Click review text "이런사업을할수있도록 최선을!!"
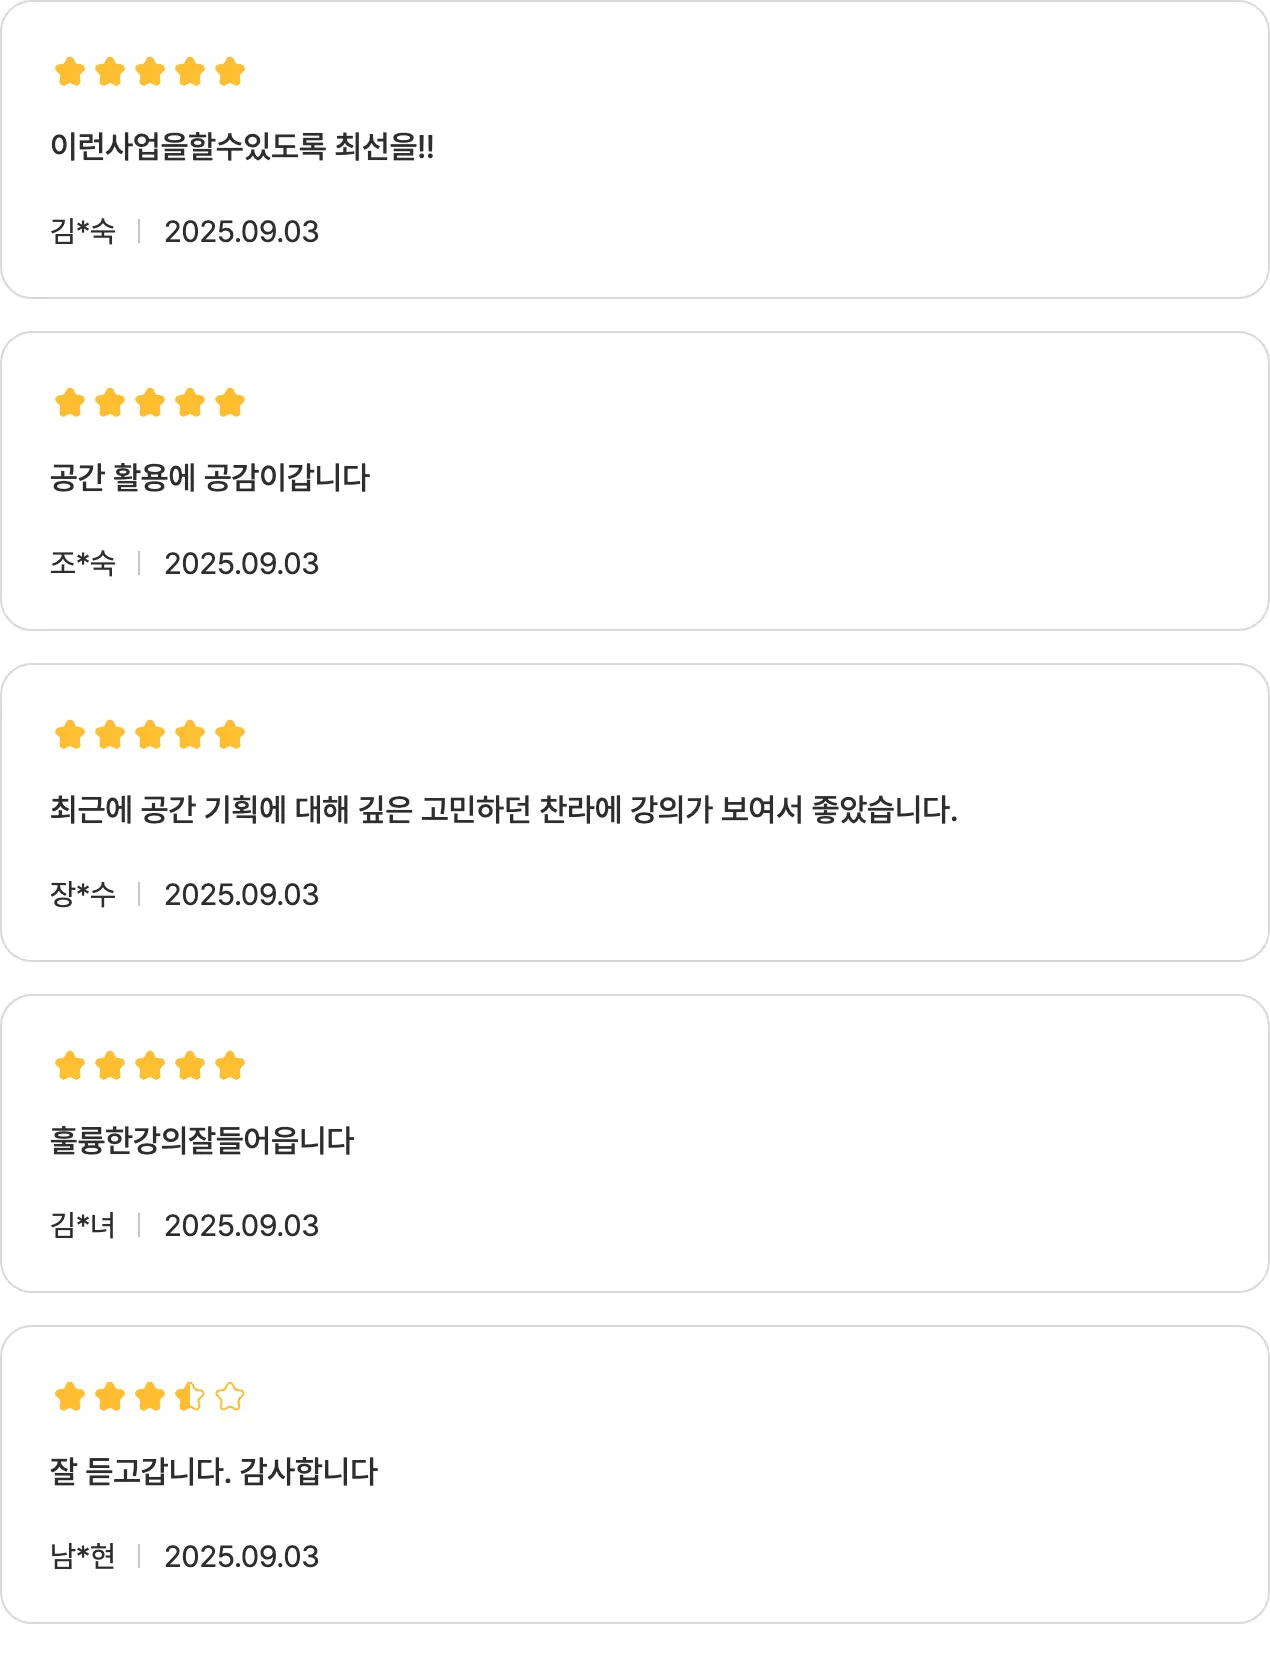Screen dimensions: 1270x1673 pos(242,147)
